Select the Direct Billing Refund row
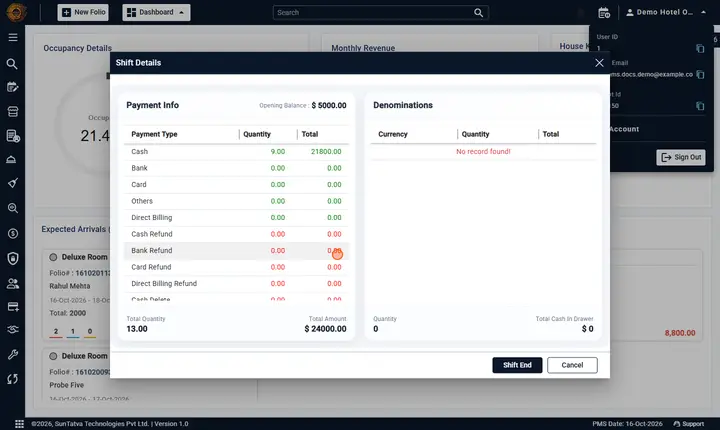 click(236, 284)
